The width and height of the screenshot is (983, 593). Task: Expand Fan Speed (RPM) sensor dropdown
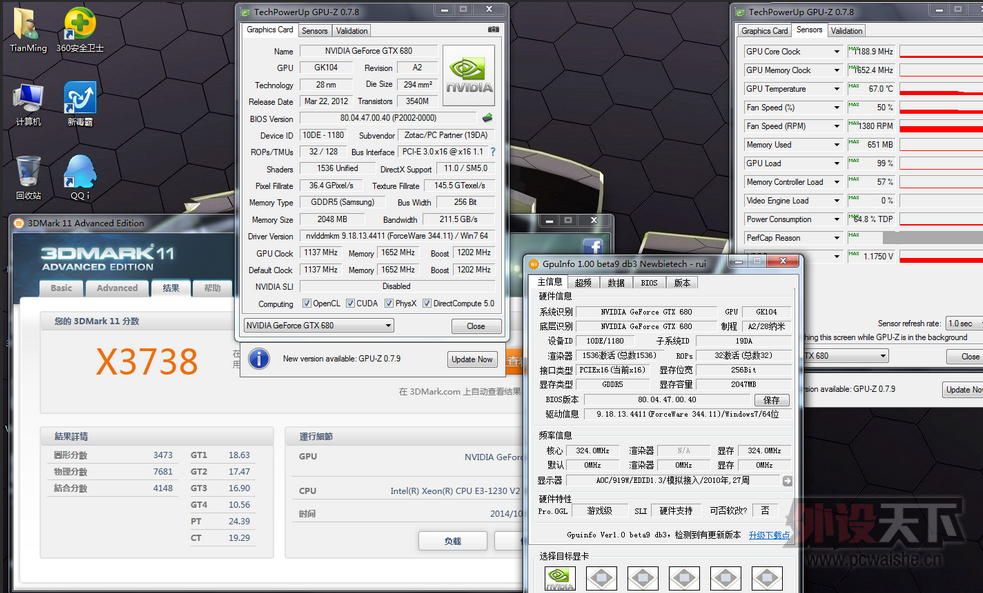point(836,126)
